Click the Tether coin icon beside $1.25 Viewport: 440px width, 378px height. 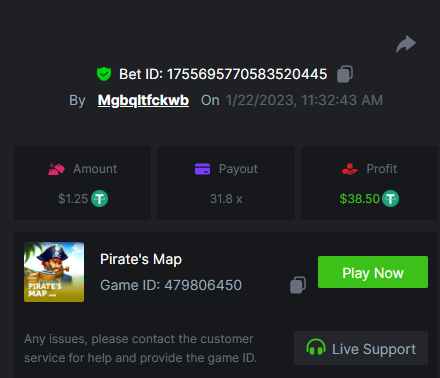coord(99,199)
